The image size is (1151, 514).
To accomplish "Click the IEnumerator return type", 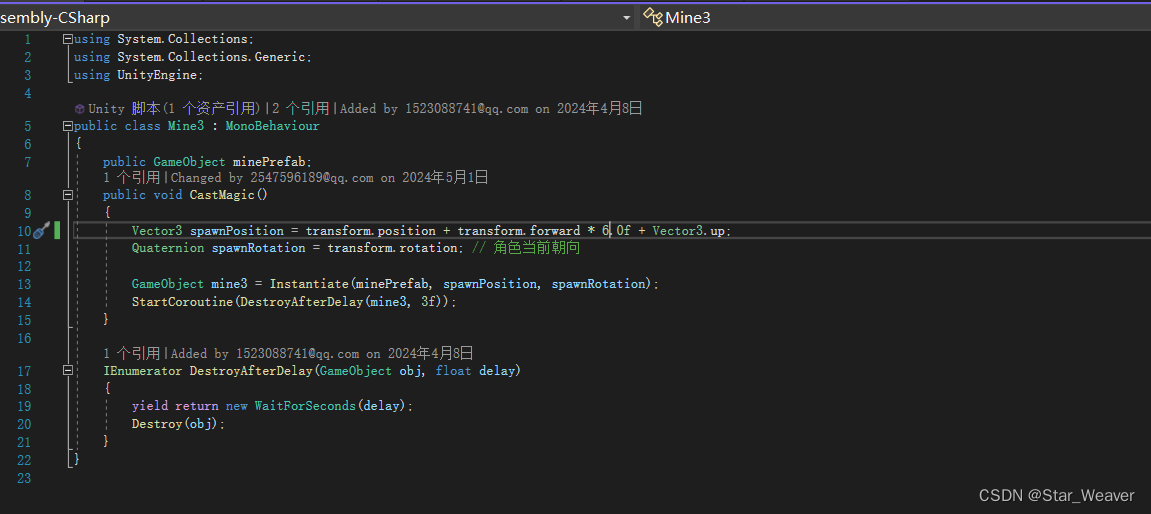I will click(142, 371).
